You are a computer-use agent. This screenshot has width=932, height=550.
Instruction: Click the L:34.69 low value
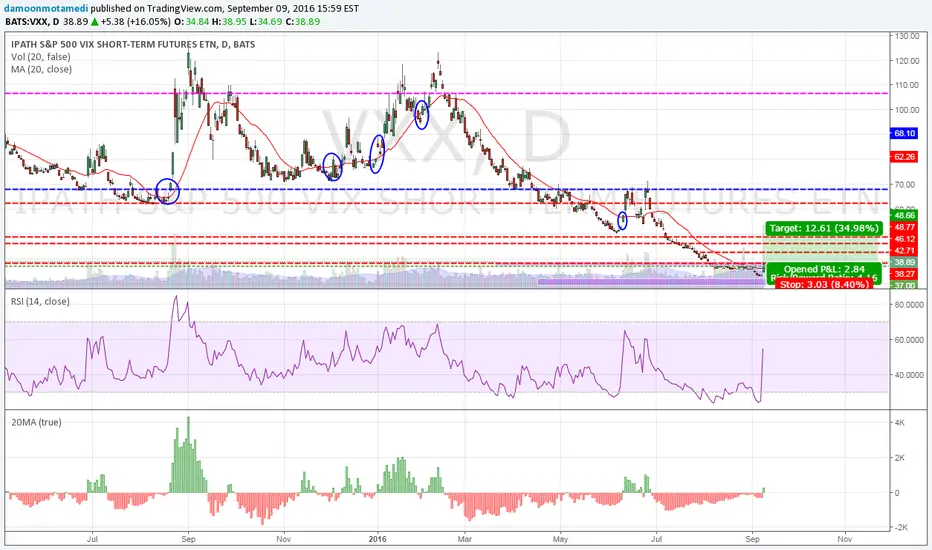265,21
